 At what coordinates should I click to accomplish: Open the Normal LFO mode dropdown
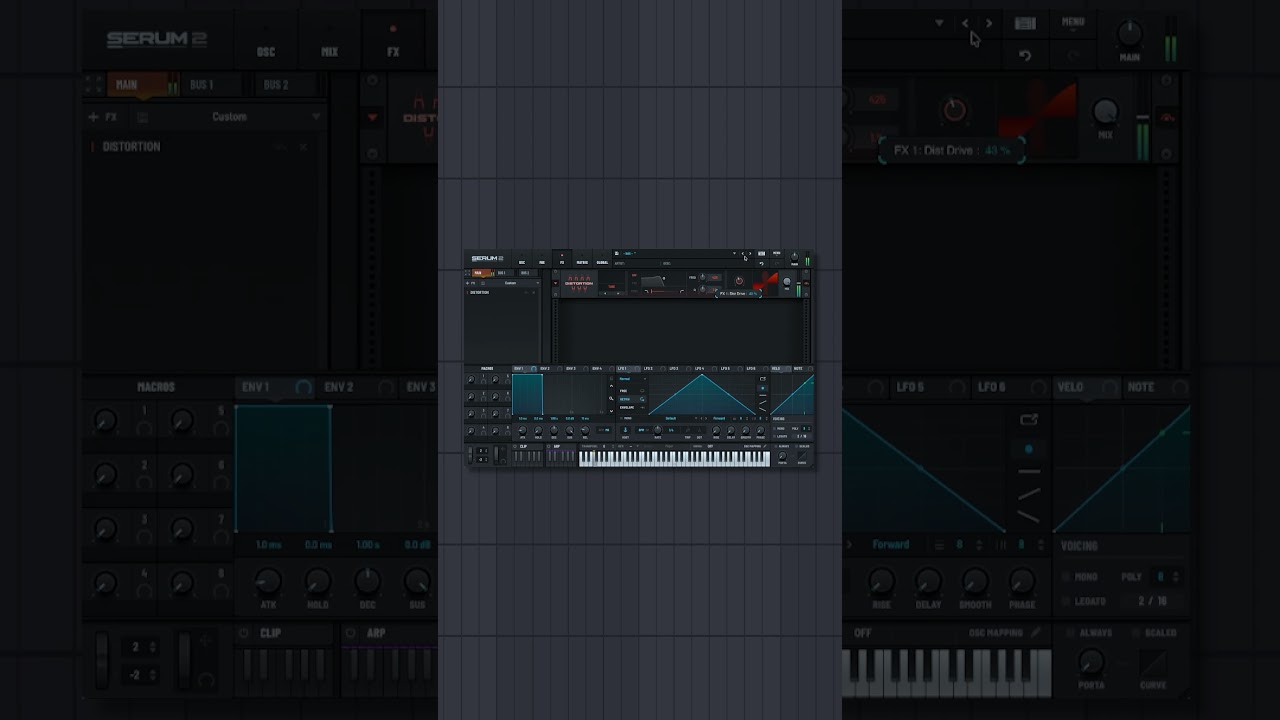coord(632,379)
